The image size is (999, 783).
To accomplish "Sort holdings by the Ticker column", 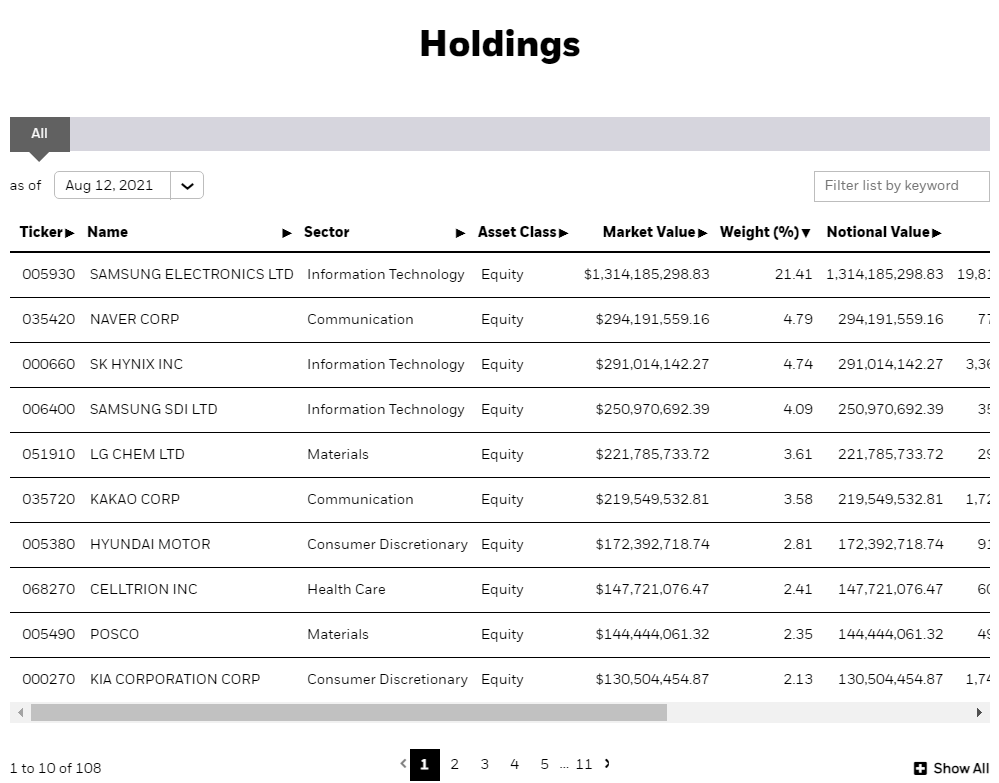I will point(47,232).
